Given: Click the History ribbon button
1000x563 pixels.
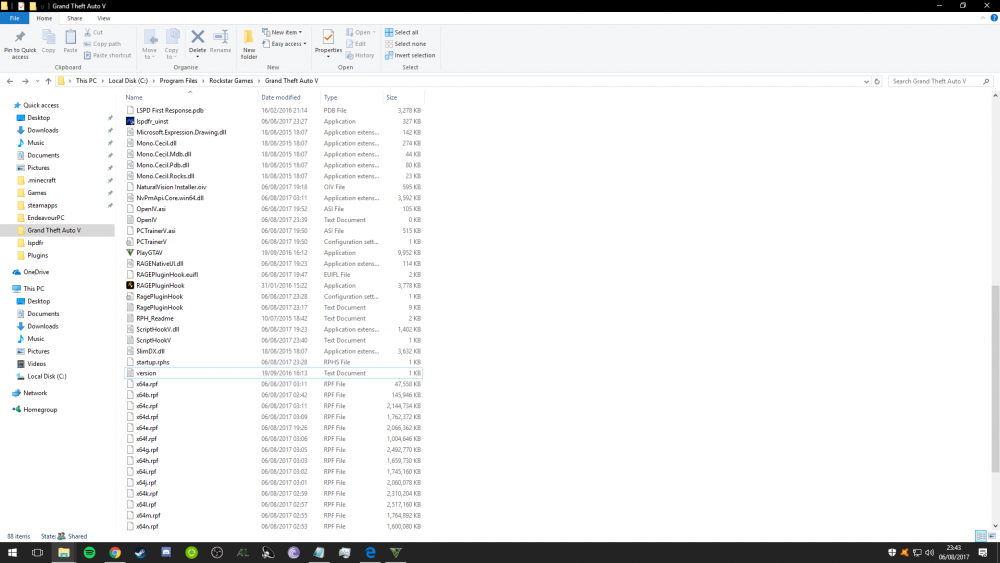Looking at the screenshot, I should click(360, 55).
